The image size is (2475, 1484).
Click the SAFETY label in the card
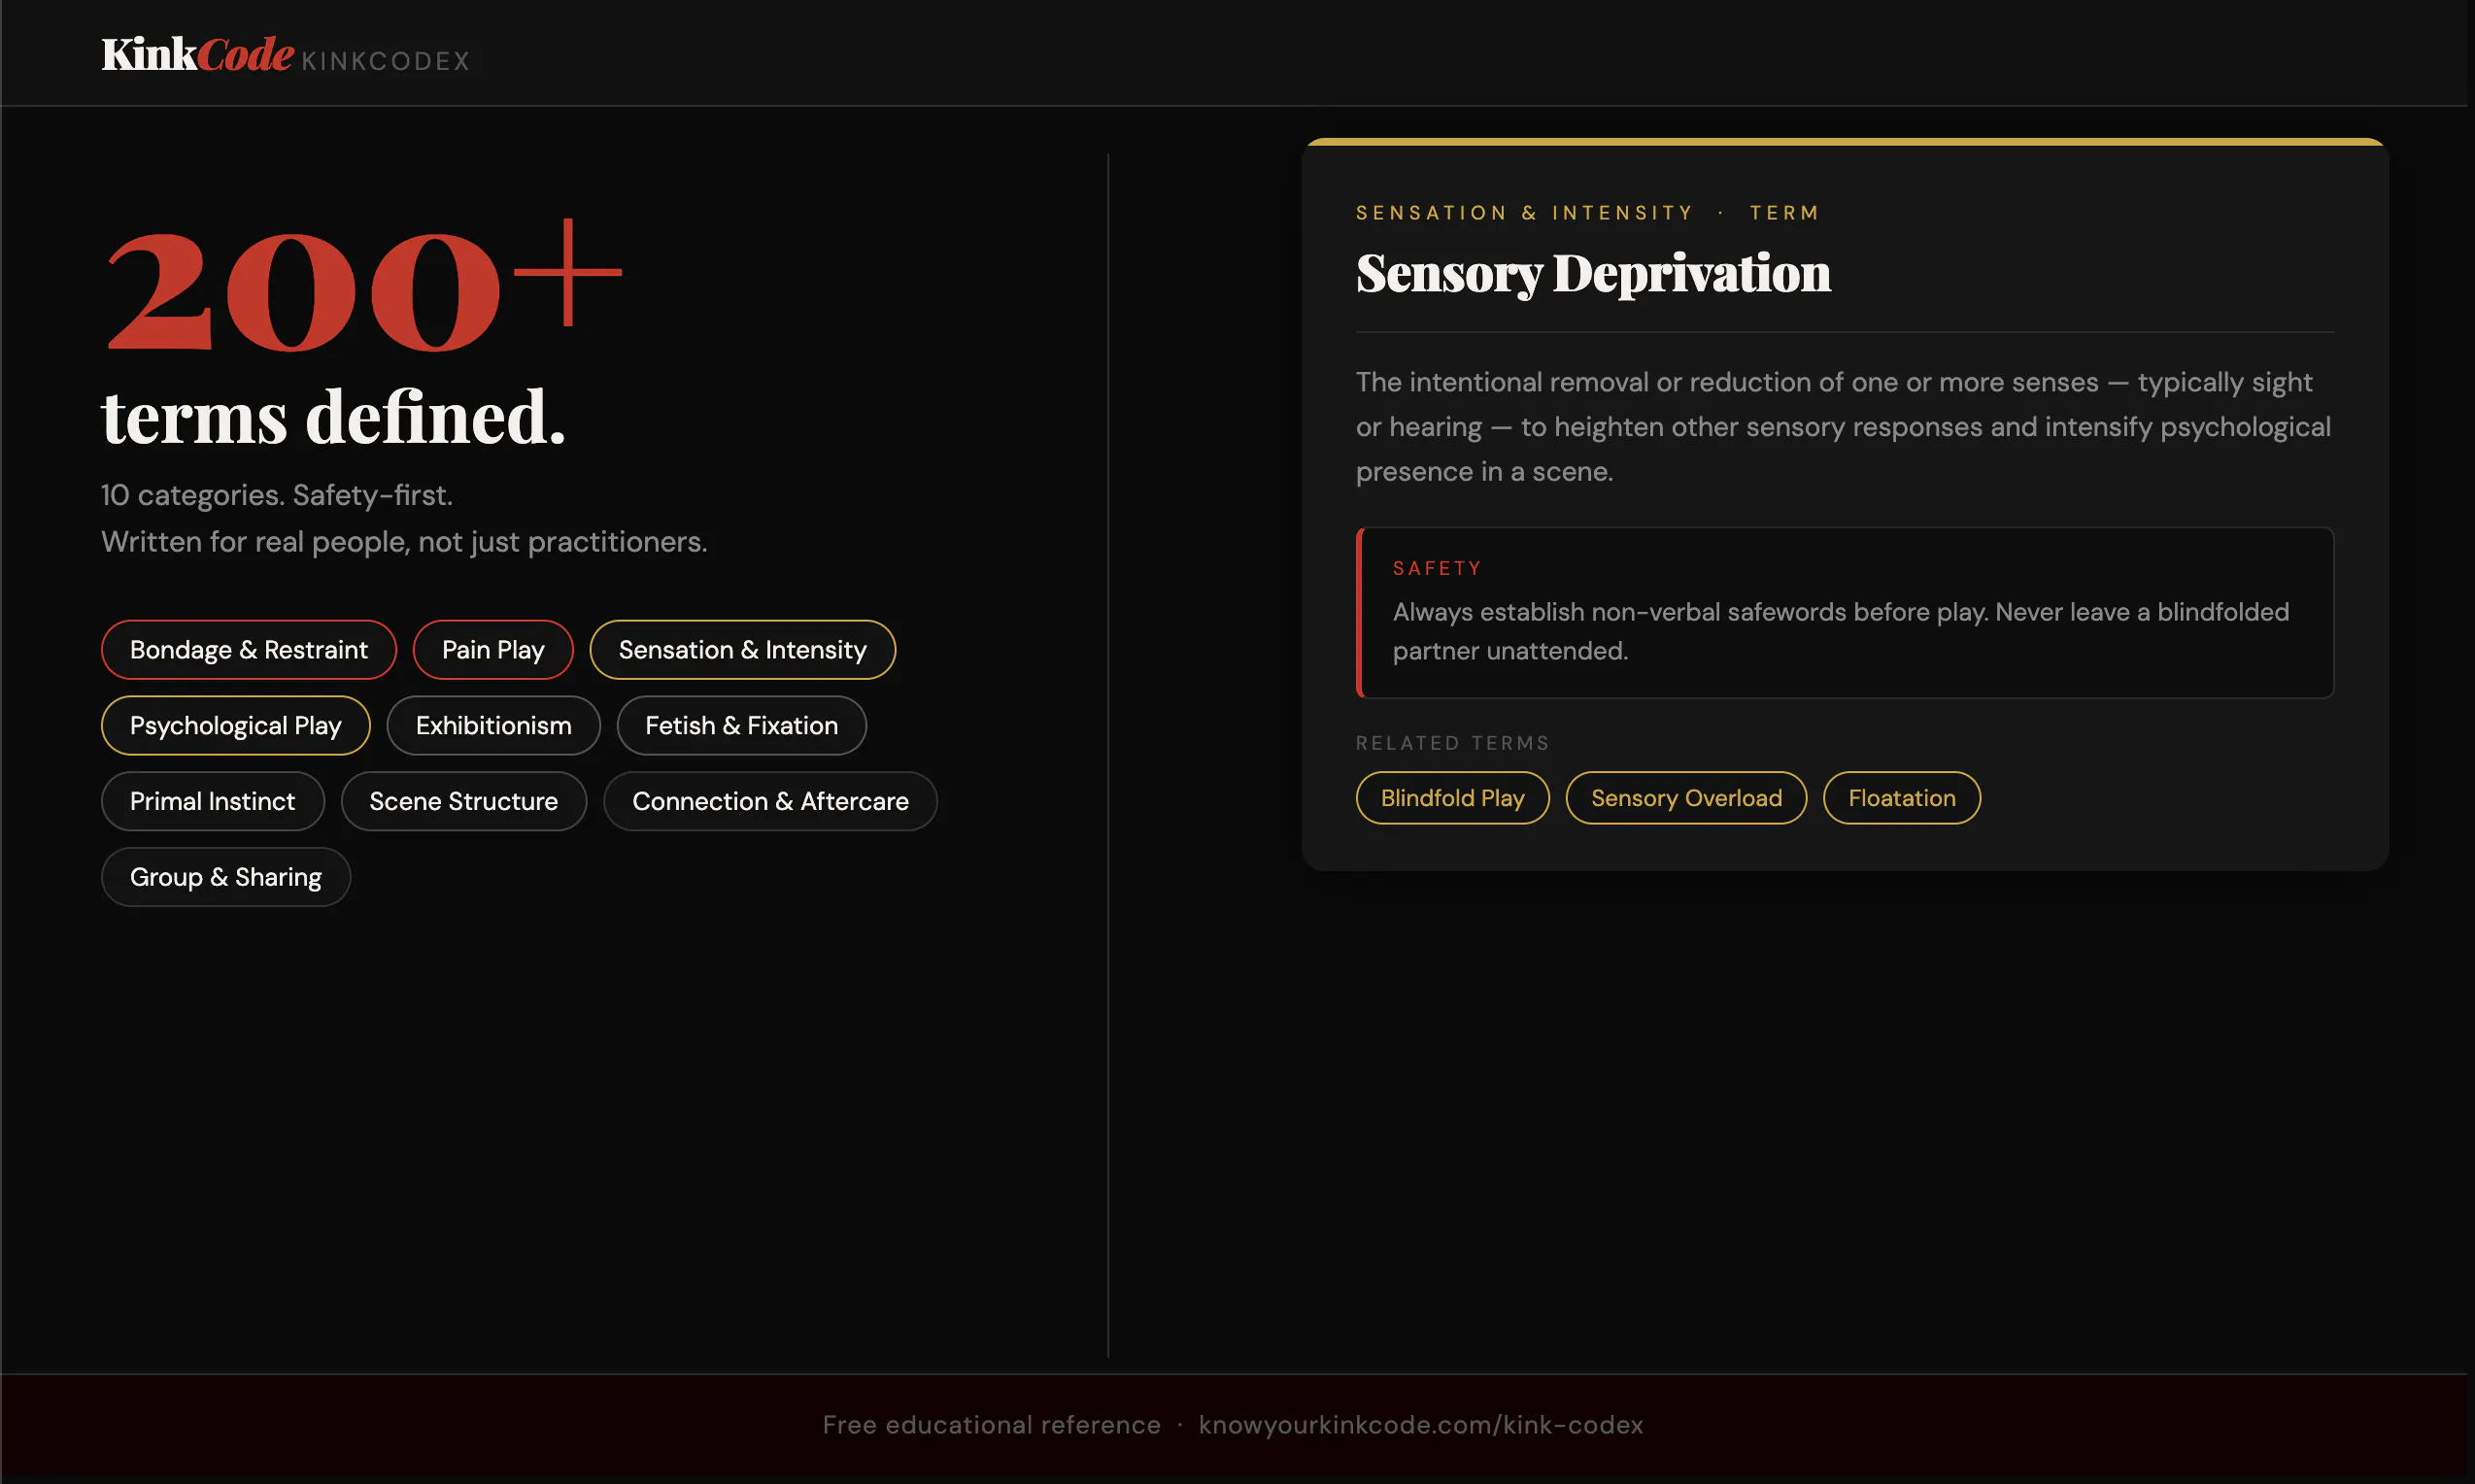point(1437,569)
